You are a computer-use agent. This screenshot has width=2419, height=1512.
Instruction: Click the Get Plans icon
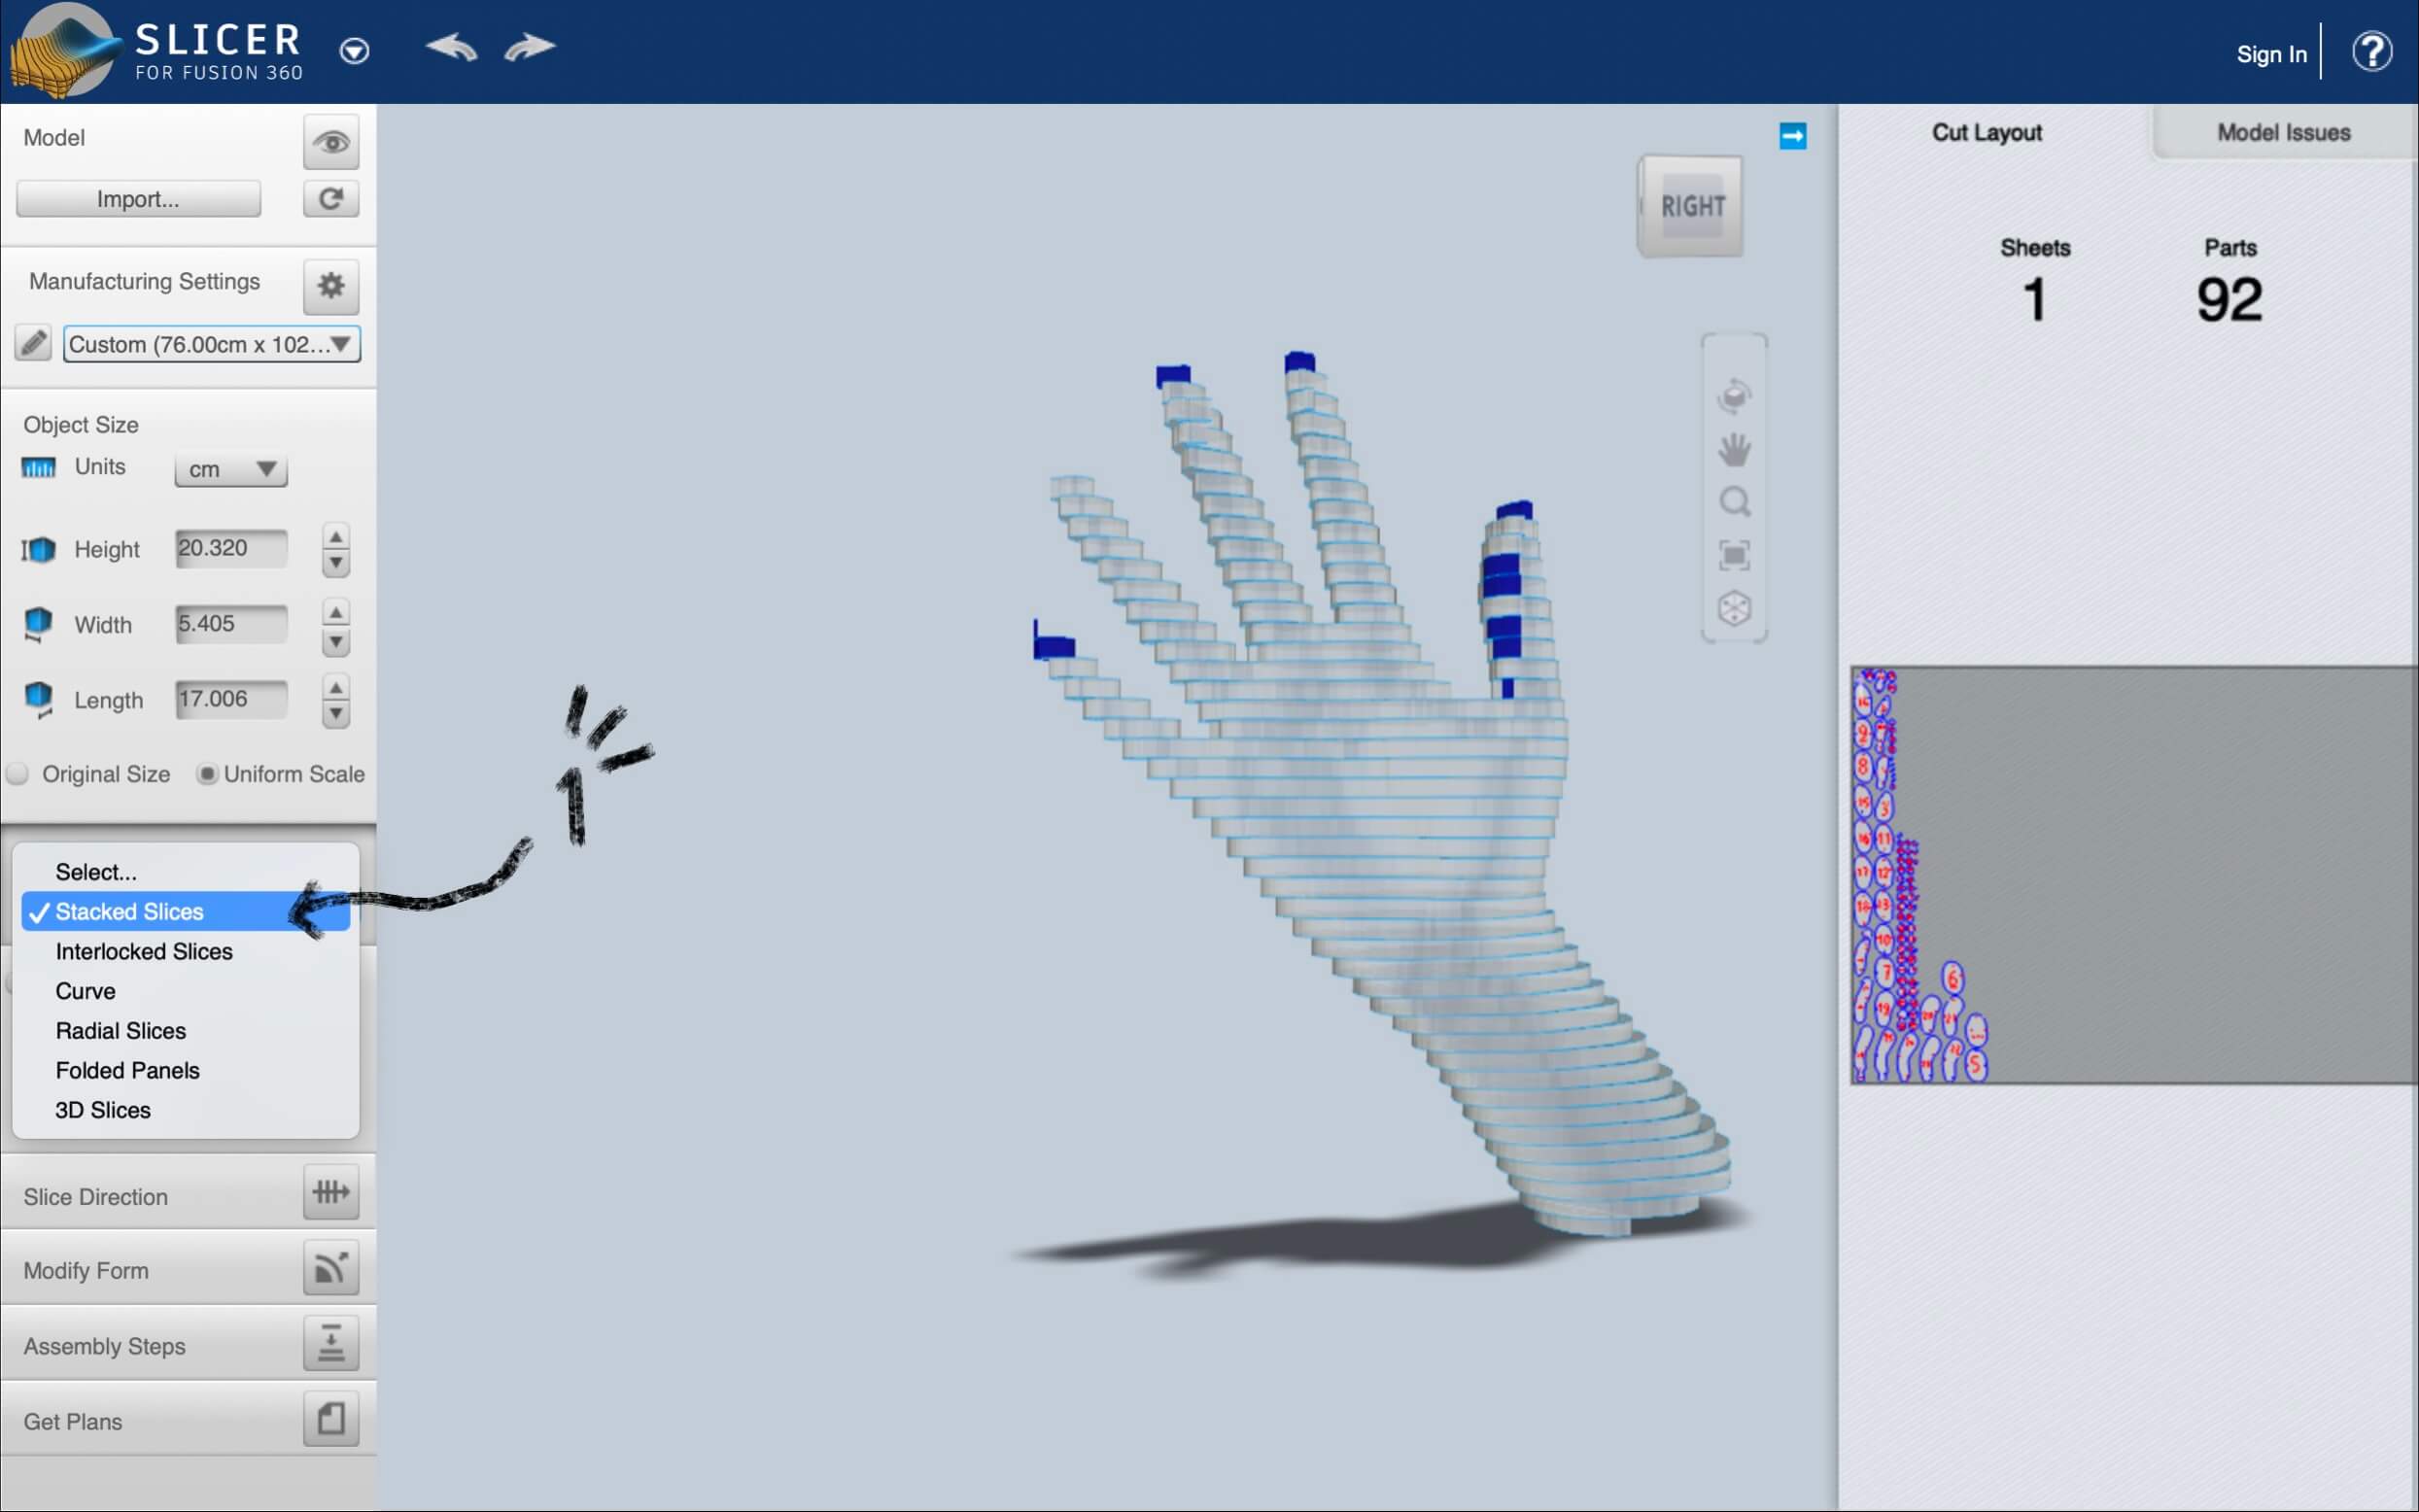[x=331, y=1419]
